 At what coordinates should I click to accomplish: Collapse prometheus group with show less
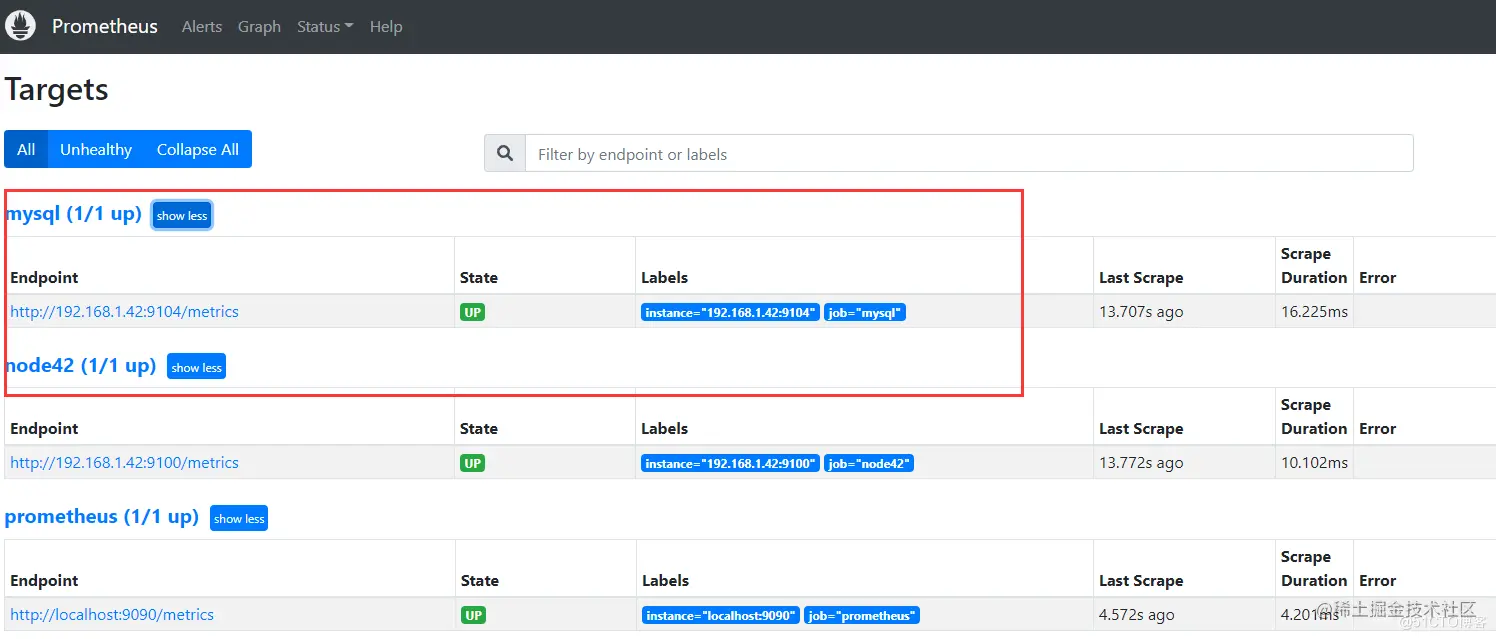point(239,518)
